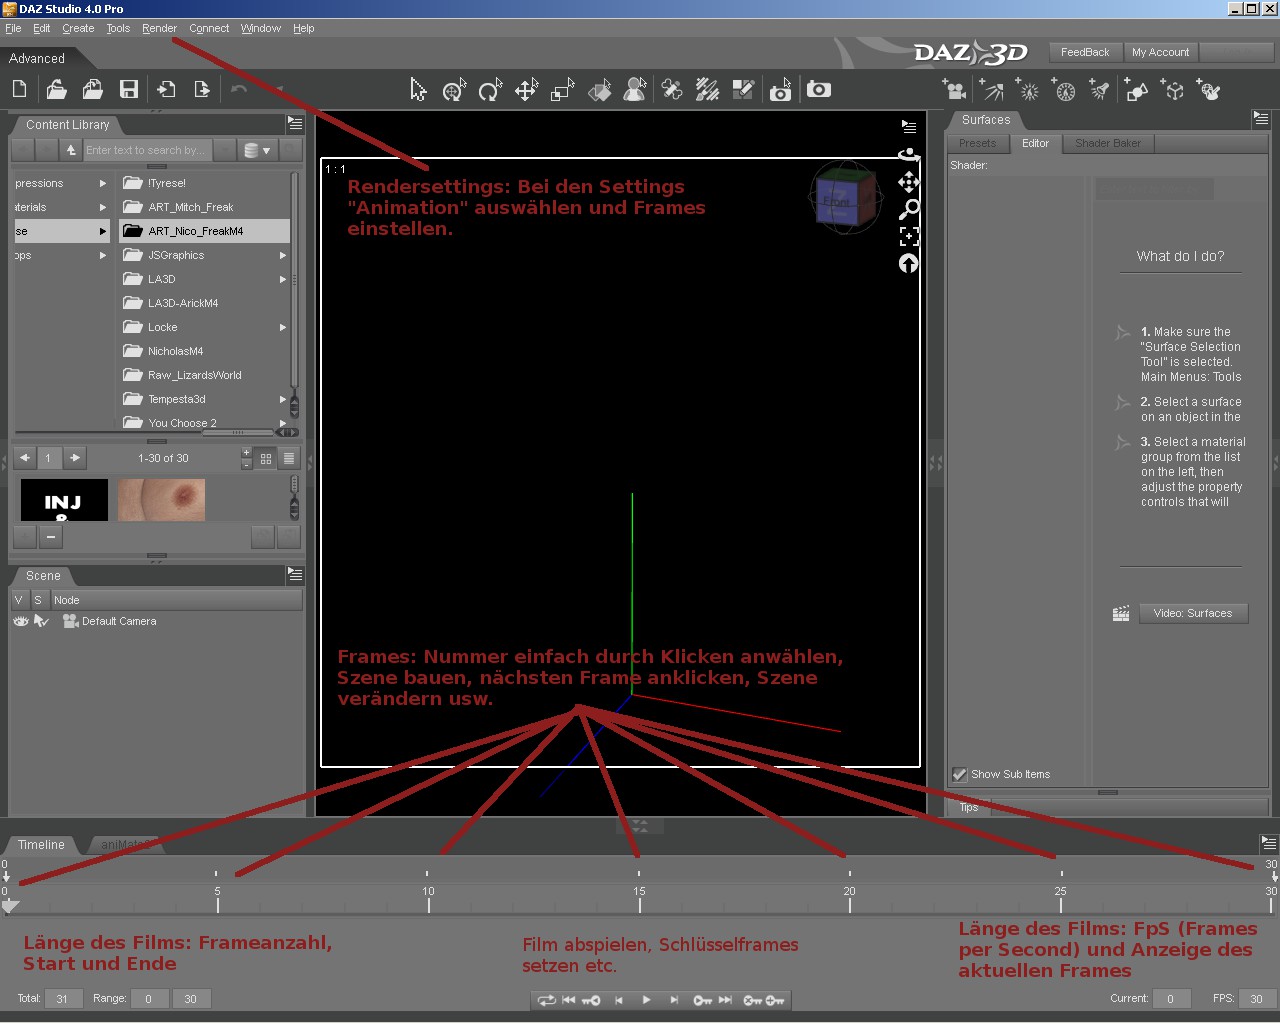Click the Export file icon

coord(202,90)
